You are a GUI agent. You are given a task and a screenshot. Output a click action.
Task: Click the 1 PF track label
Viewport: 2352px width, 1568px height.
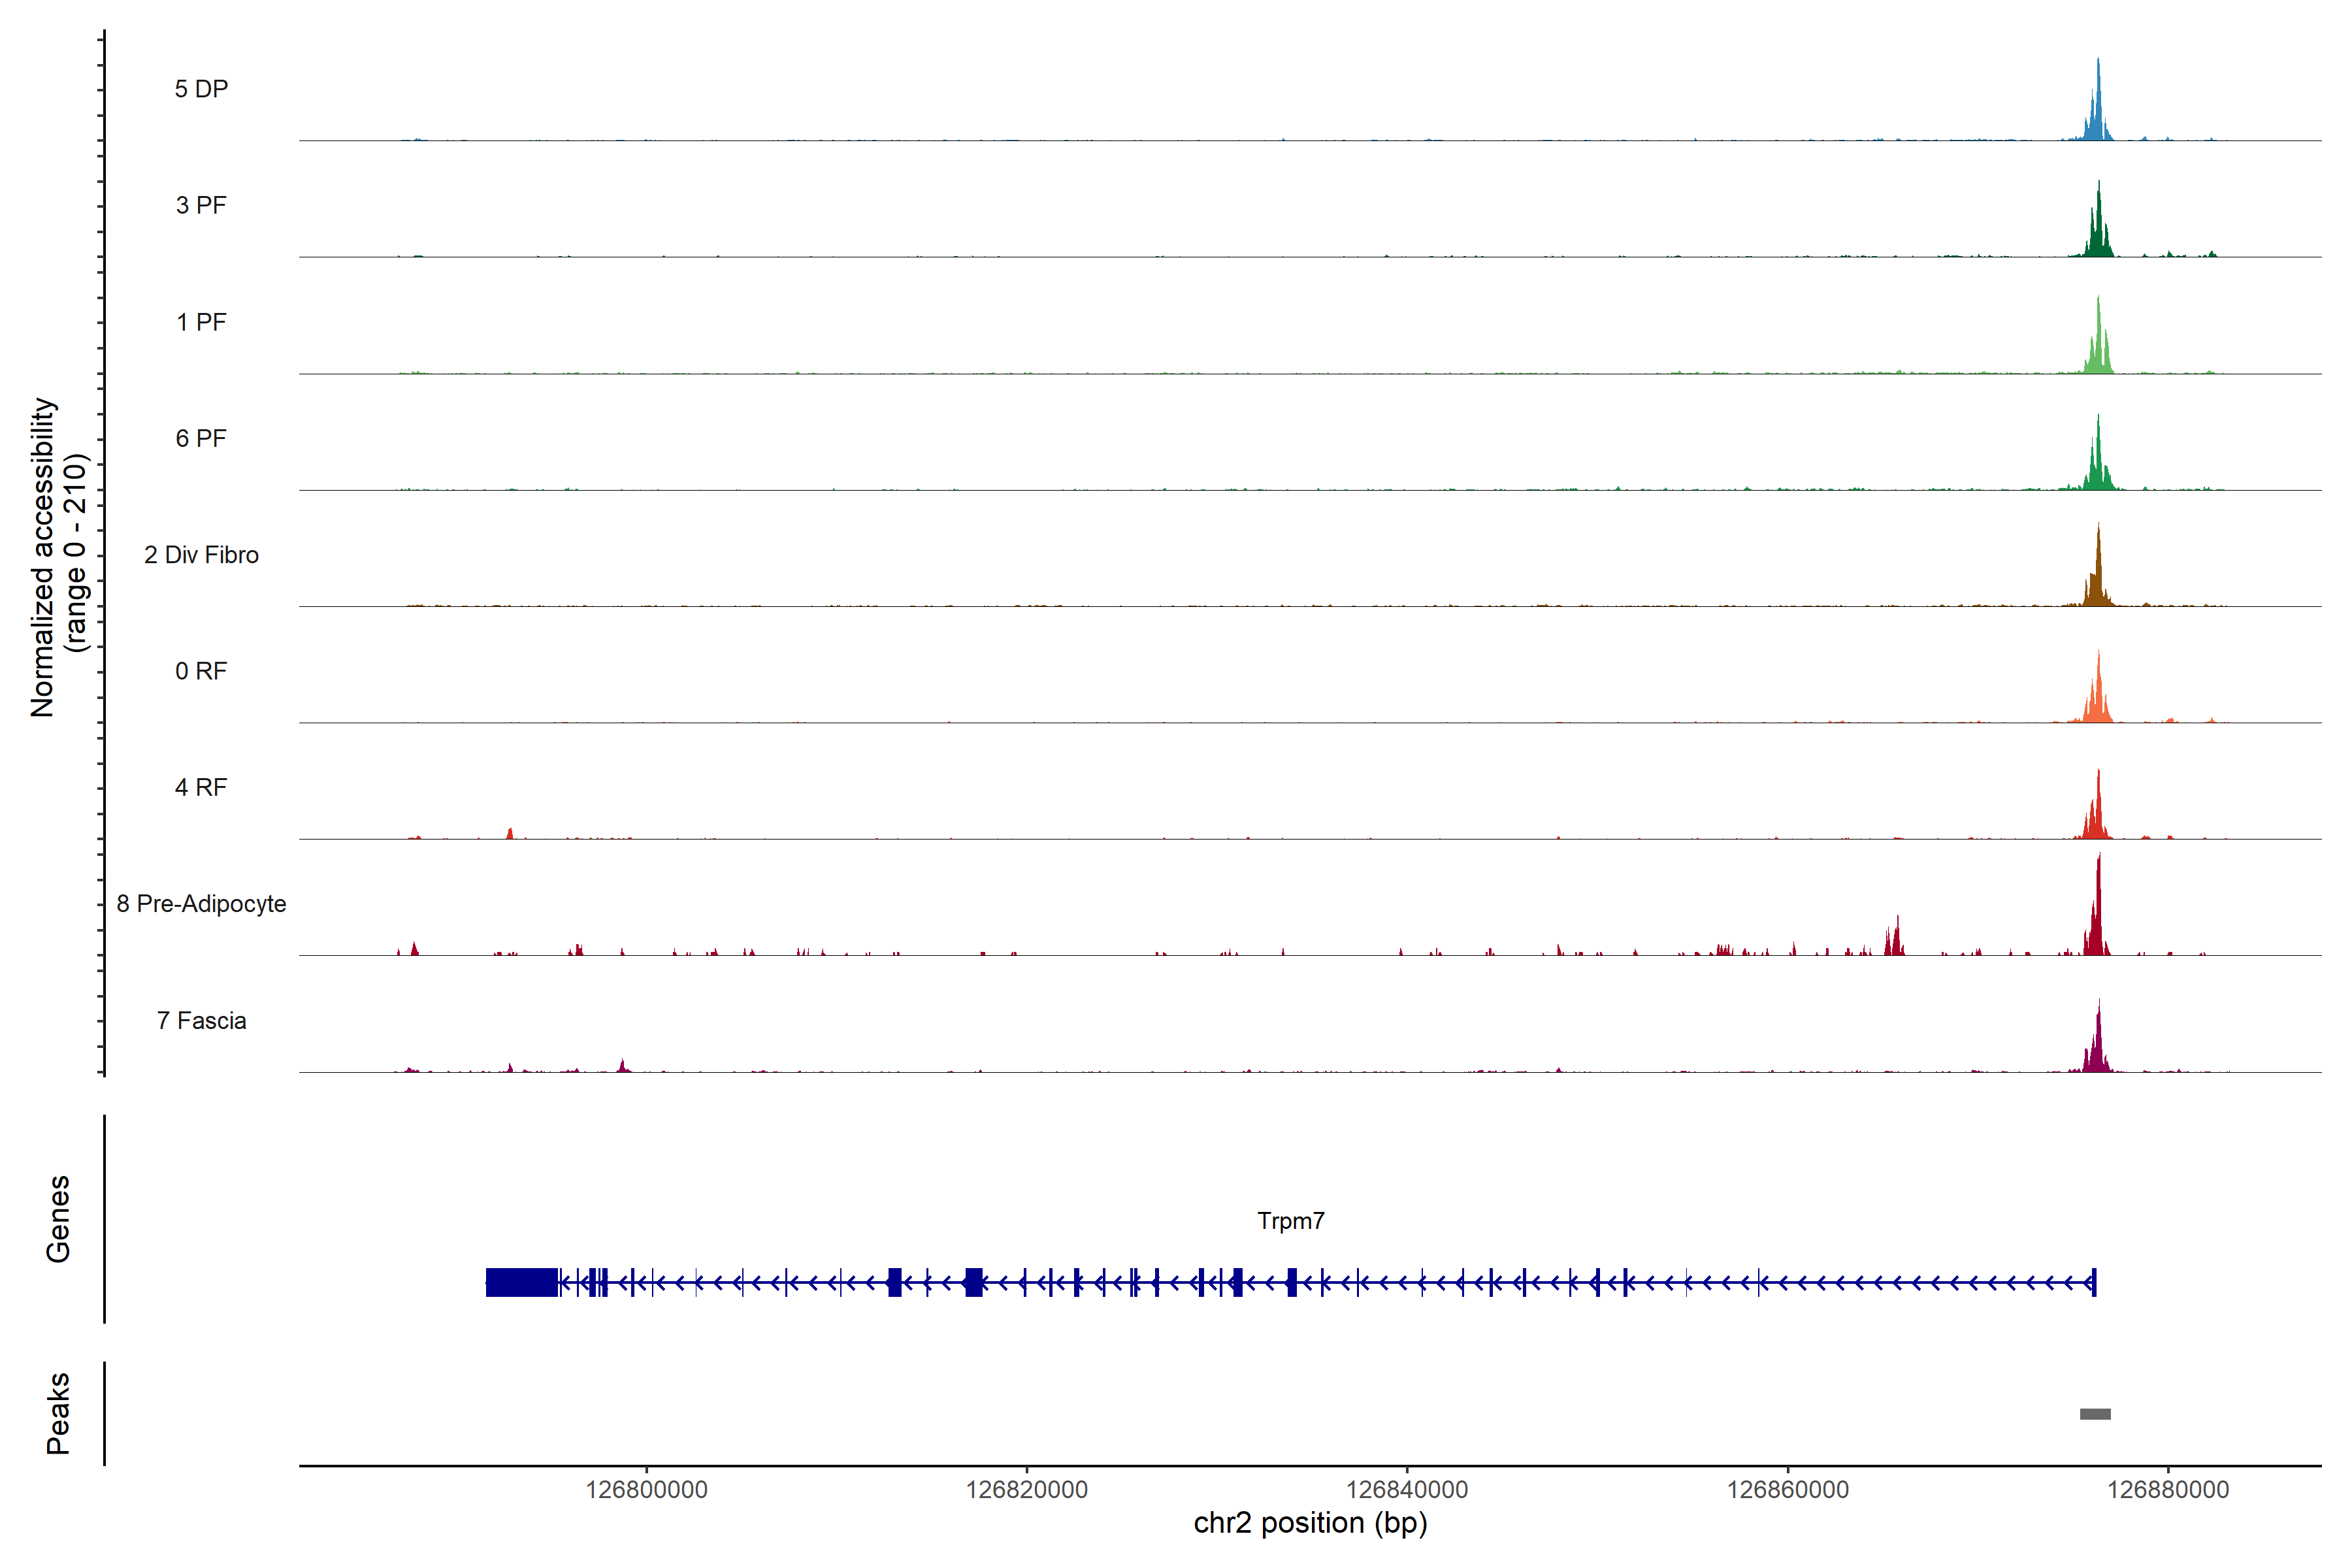[201, 322]
